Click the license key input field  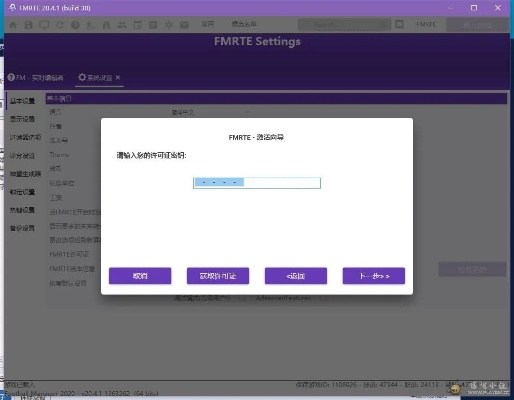[x=257, y=183]
